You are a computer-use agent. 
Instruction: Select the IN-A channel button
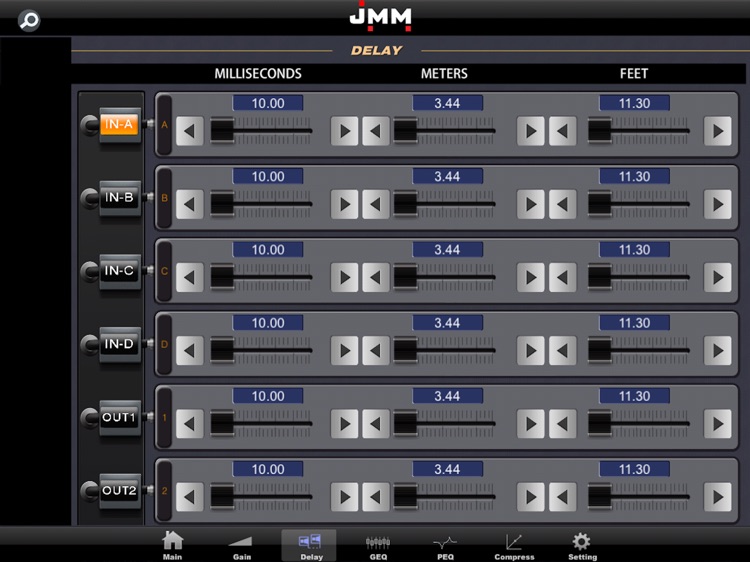pyautogui.click(x=119, y=125)
